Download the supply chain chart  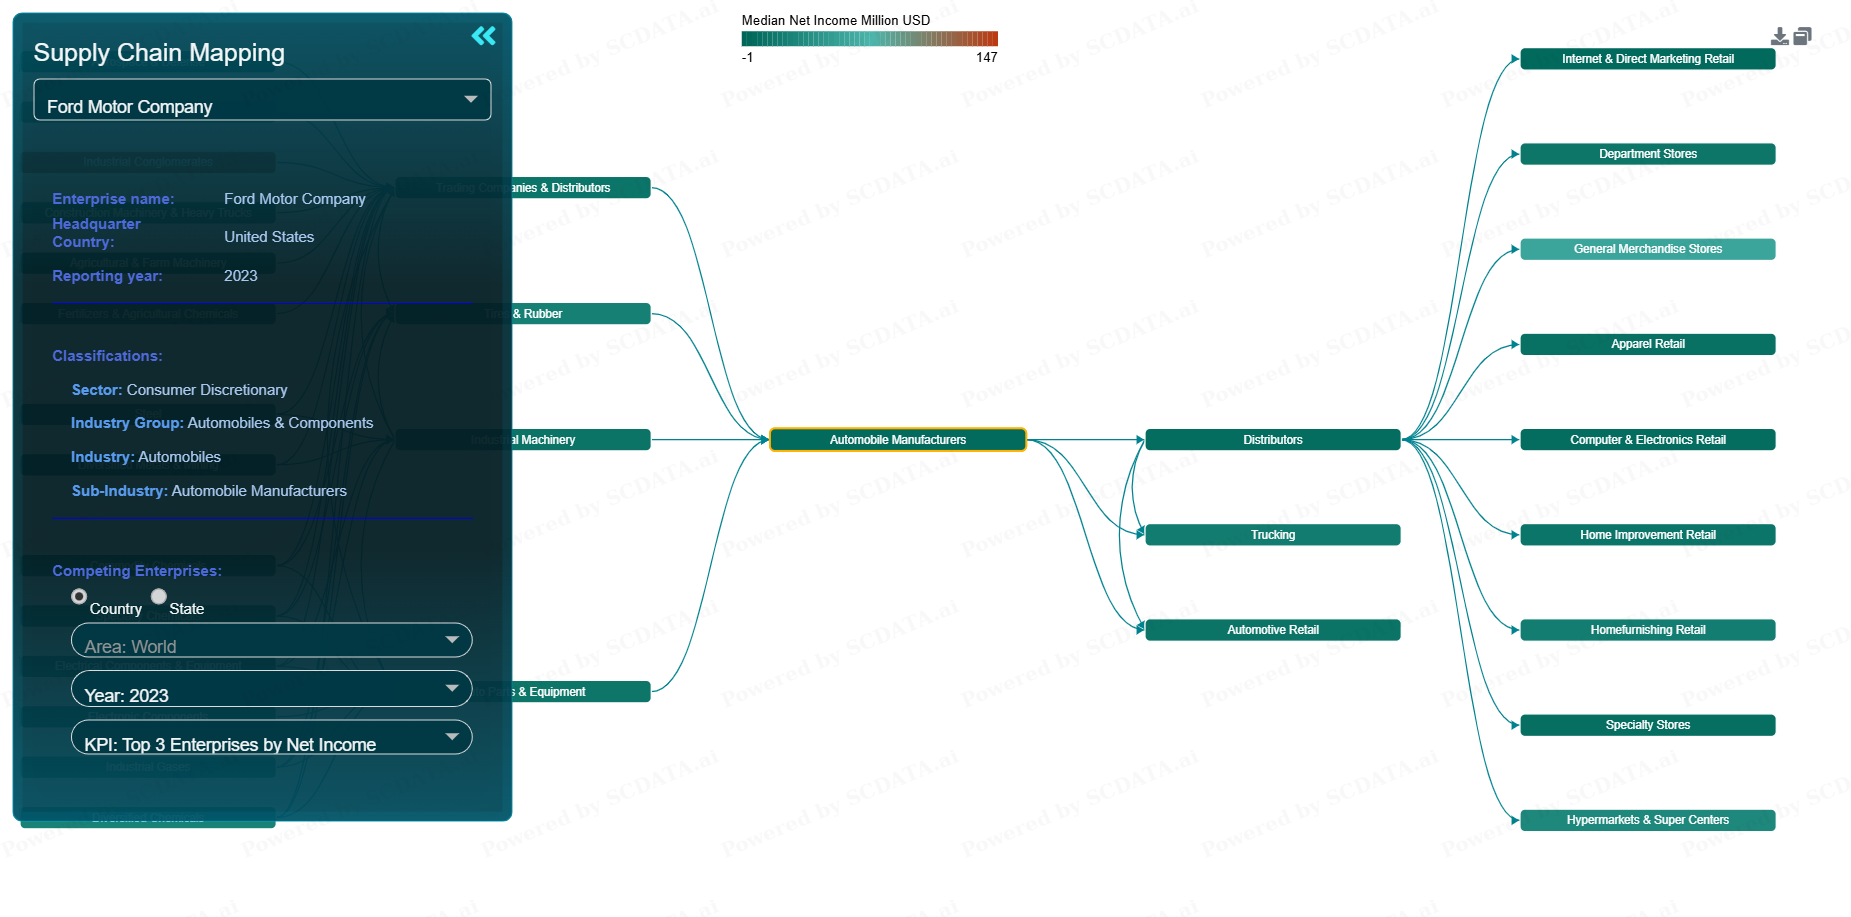(1780, 37)
